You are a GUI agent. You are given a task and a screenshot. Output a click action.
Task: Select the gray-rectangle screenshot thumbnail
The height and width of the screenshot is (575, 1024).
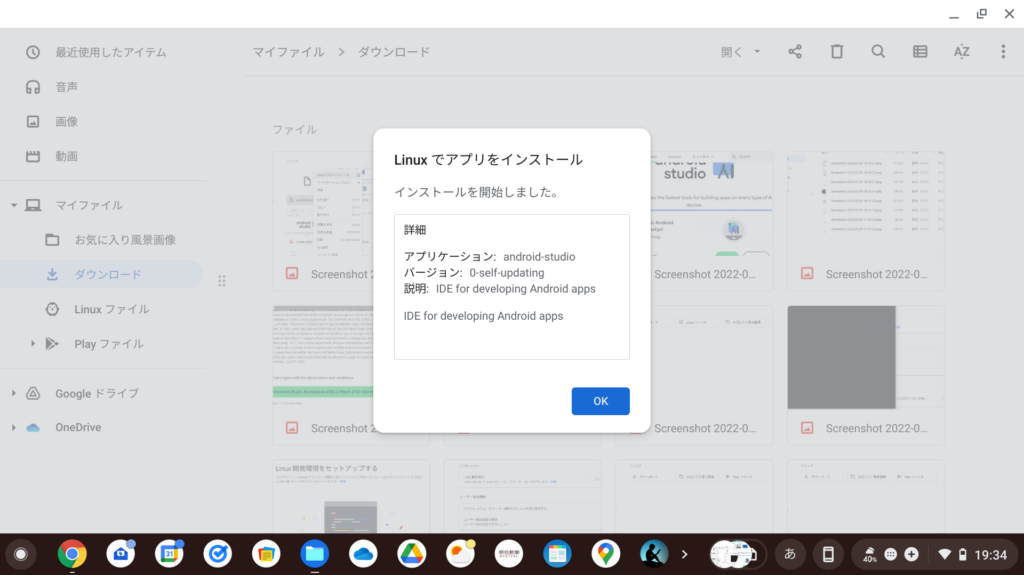865,357
